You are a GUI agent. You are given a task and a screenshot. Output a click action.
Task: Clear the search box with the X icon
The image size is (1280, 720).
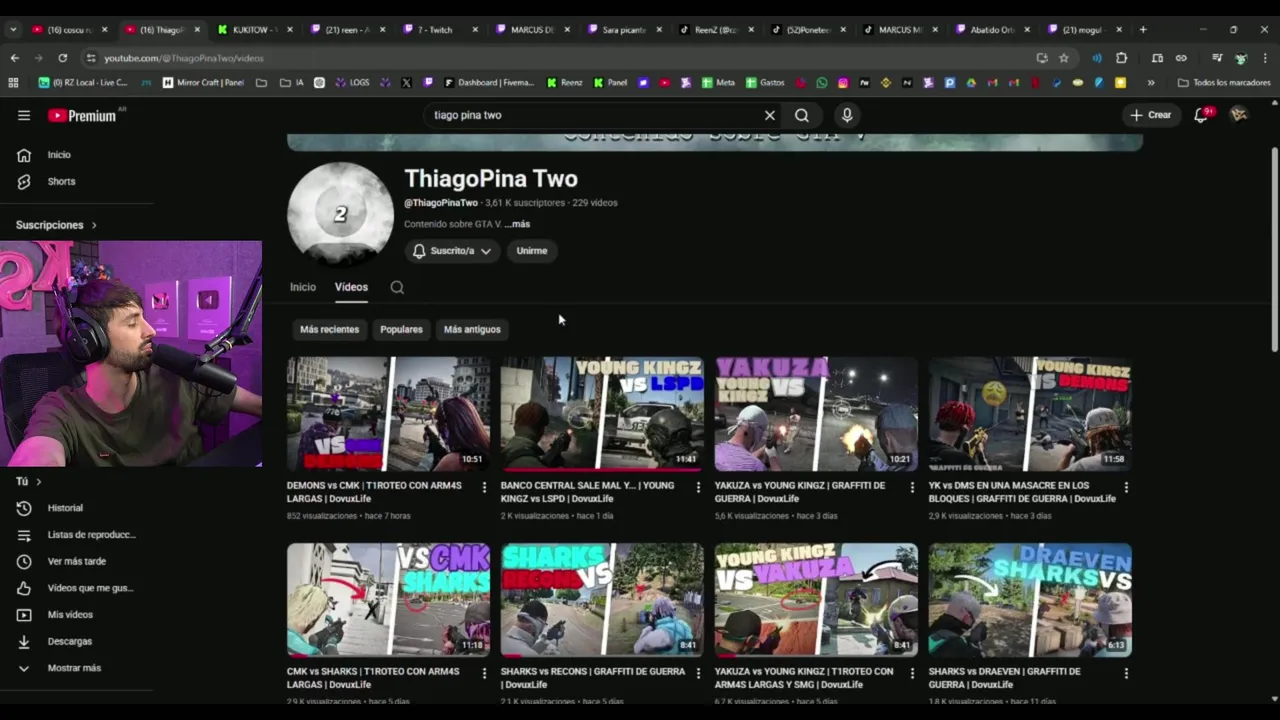tap(770, 115)
